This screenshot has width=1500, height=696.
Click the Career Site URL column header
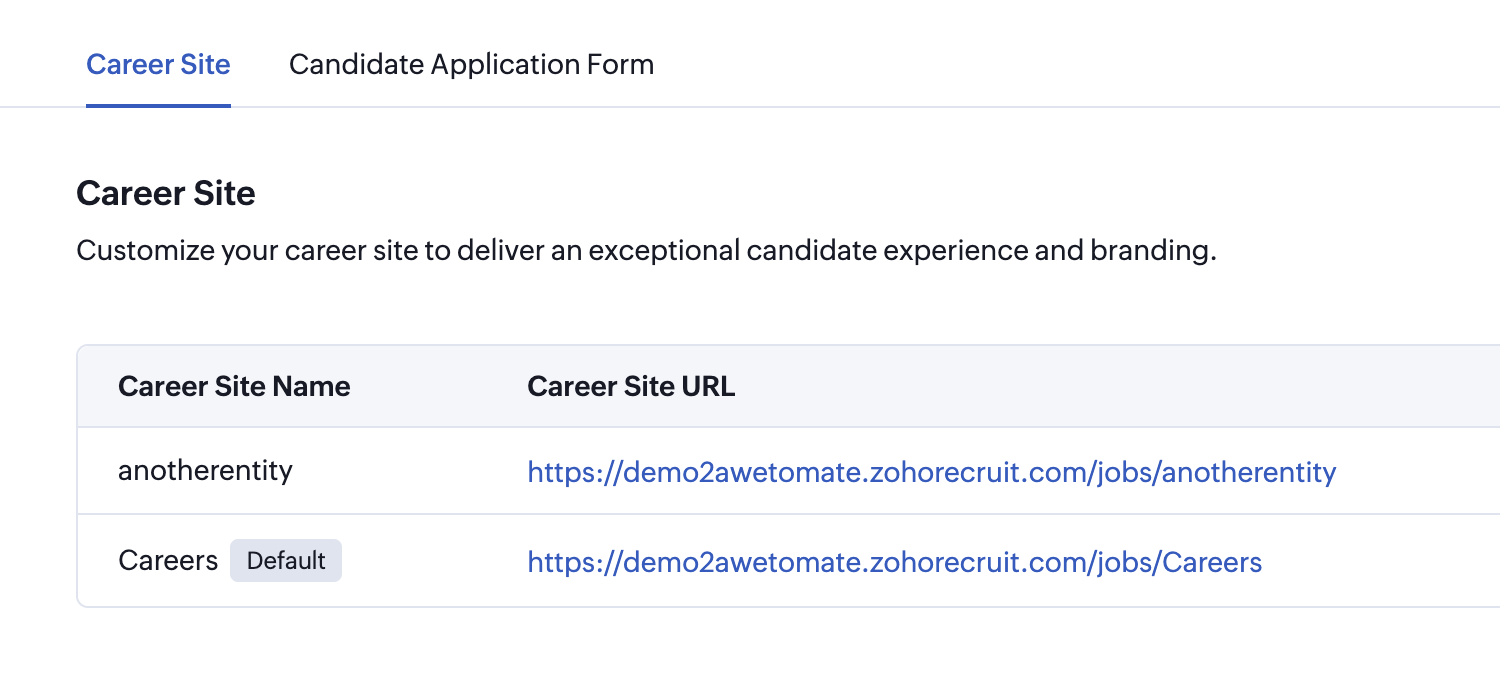pos(631,387)
